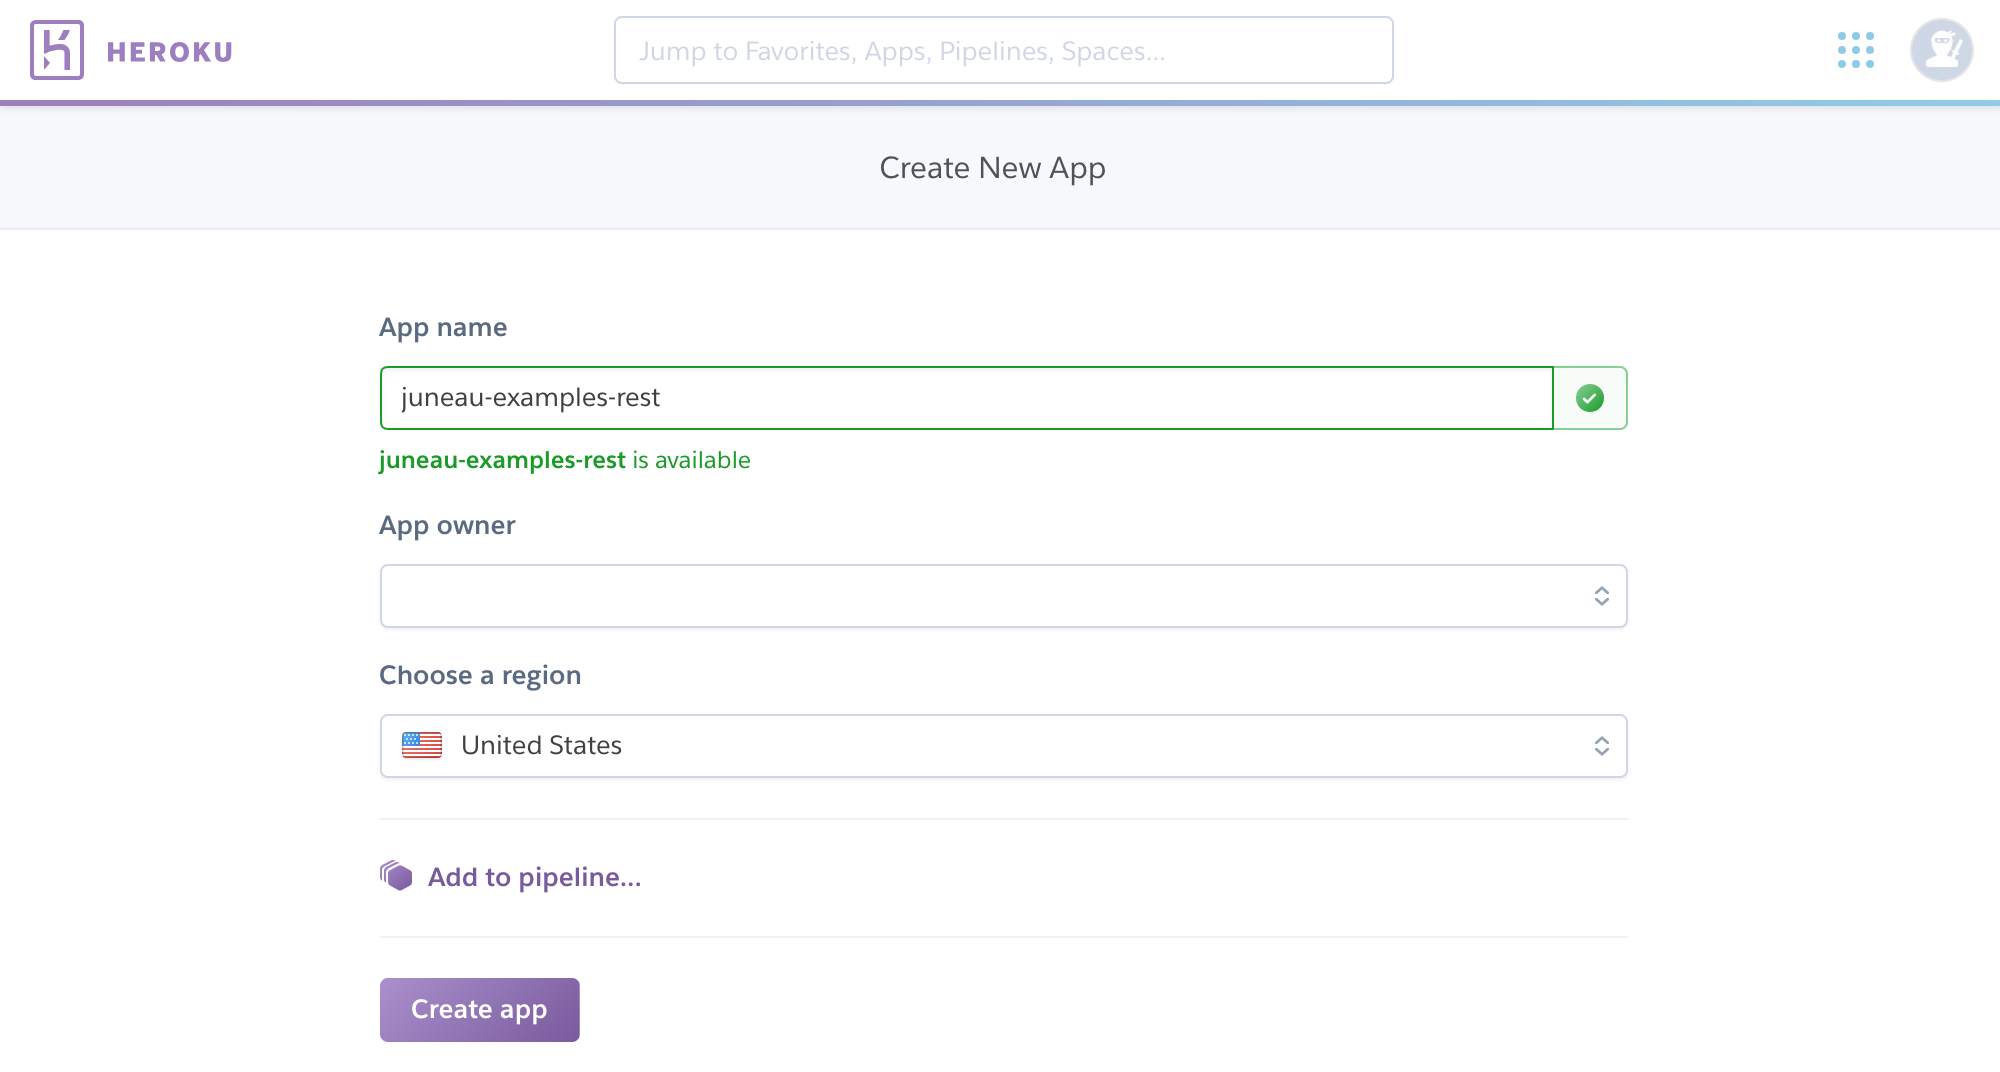Click the 'is available' confirmation message
This screenshot has width=2000, height=1072.
tap(565, 460)
